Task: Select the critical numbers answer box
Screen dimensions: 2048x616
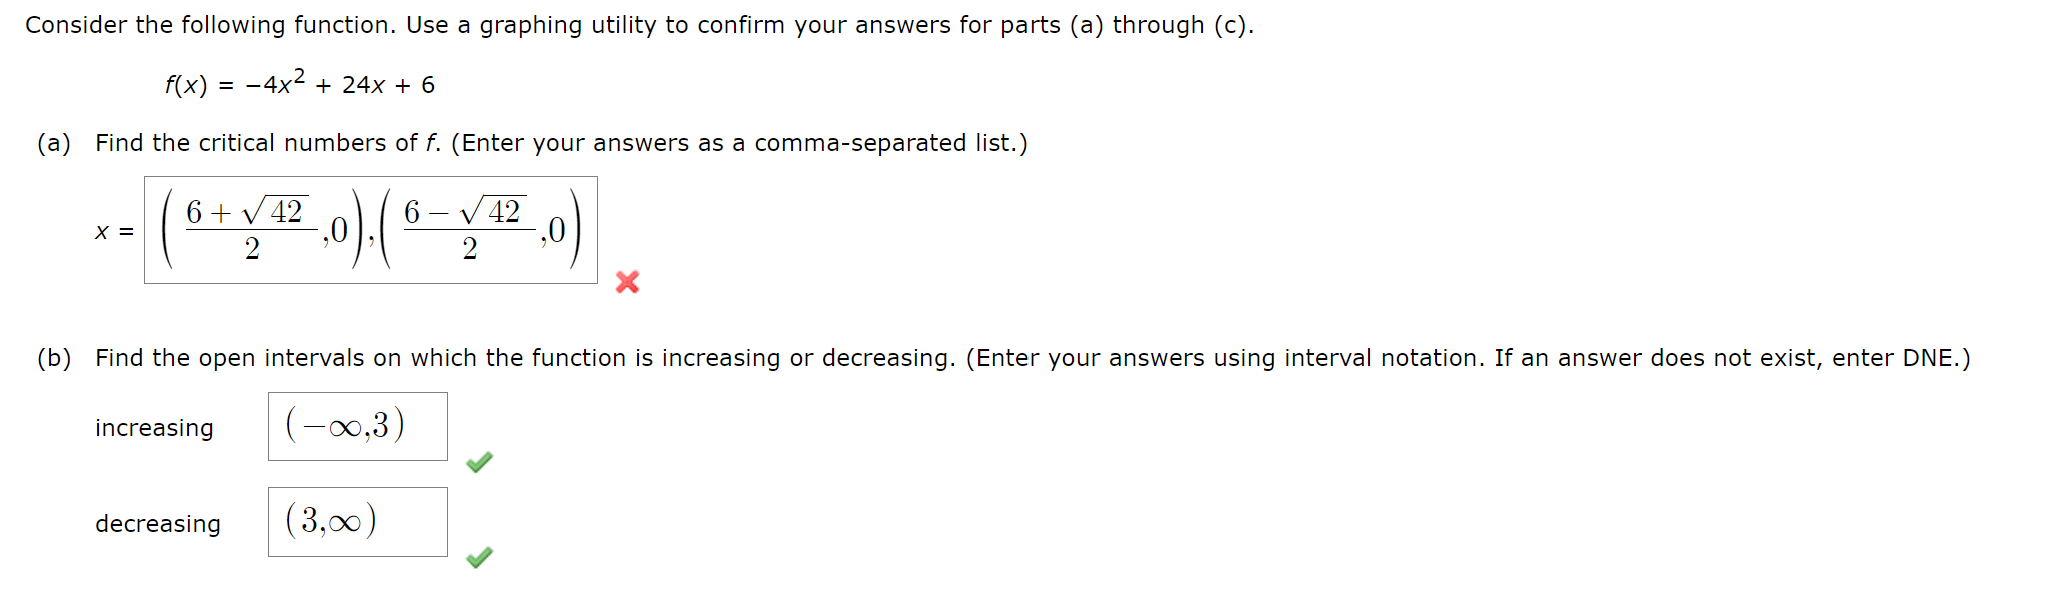Action: coord(370,232)
